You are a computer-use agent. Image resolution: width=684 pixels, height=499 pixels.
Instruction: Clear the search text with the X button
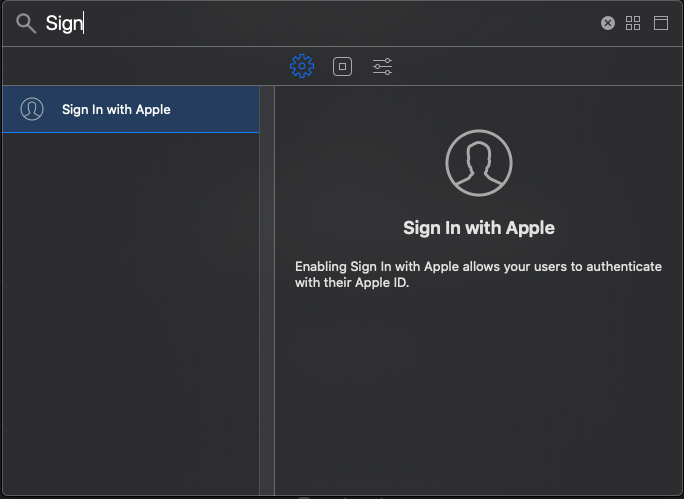608,23
